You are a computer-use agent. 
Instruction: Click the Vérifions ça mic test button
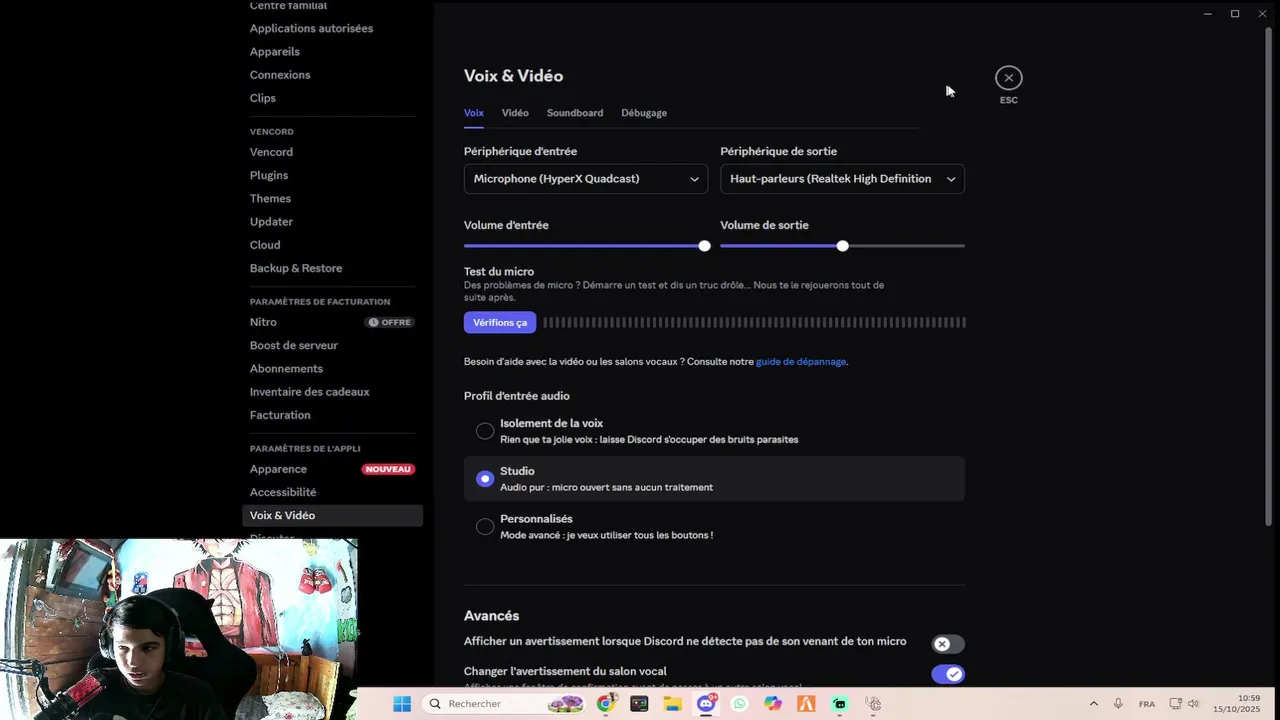click(500, 322)
